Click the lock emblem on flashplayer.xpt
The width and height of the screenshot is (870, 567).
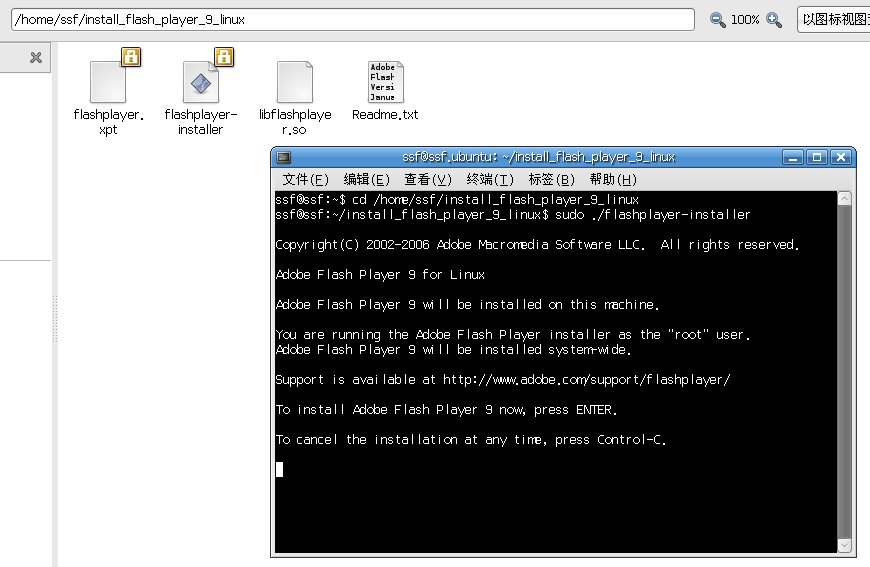coord(131,57)
